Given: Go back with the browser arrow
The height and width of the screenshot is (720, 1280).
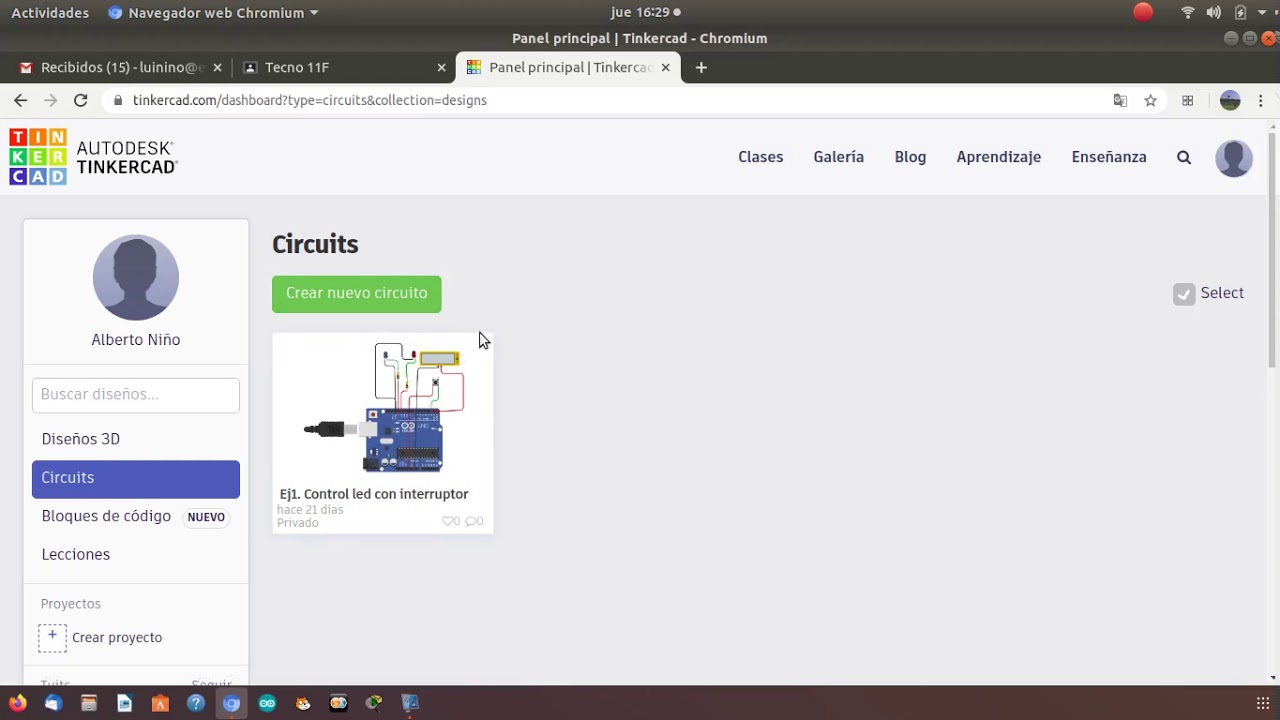Looking at the screenshot, I should [x=20, y=100].
